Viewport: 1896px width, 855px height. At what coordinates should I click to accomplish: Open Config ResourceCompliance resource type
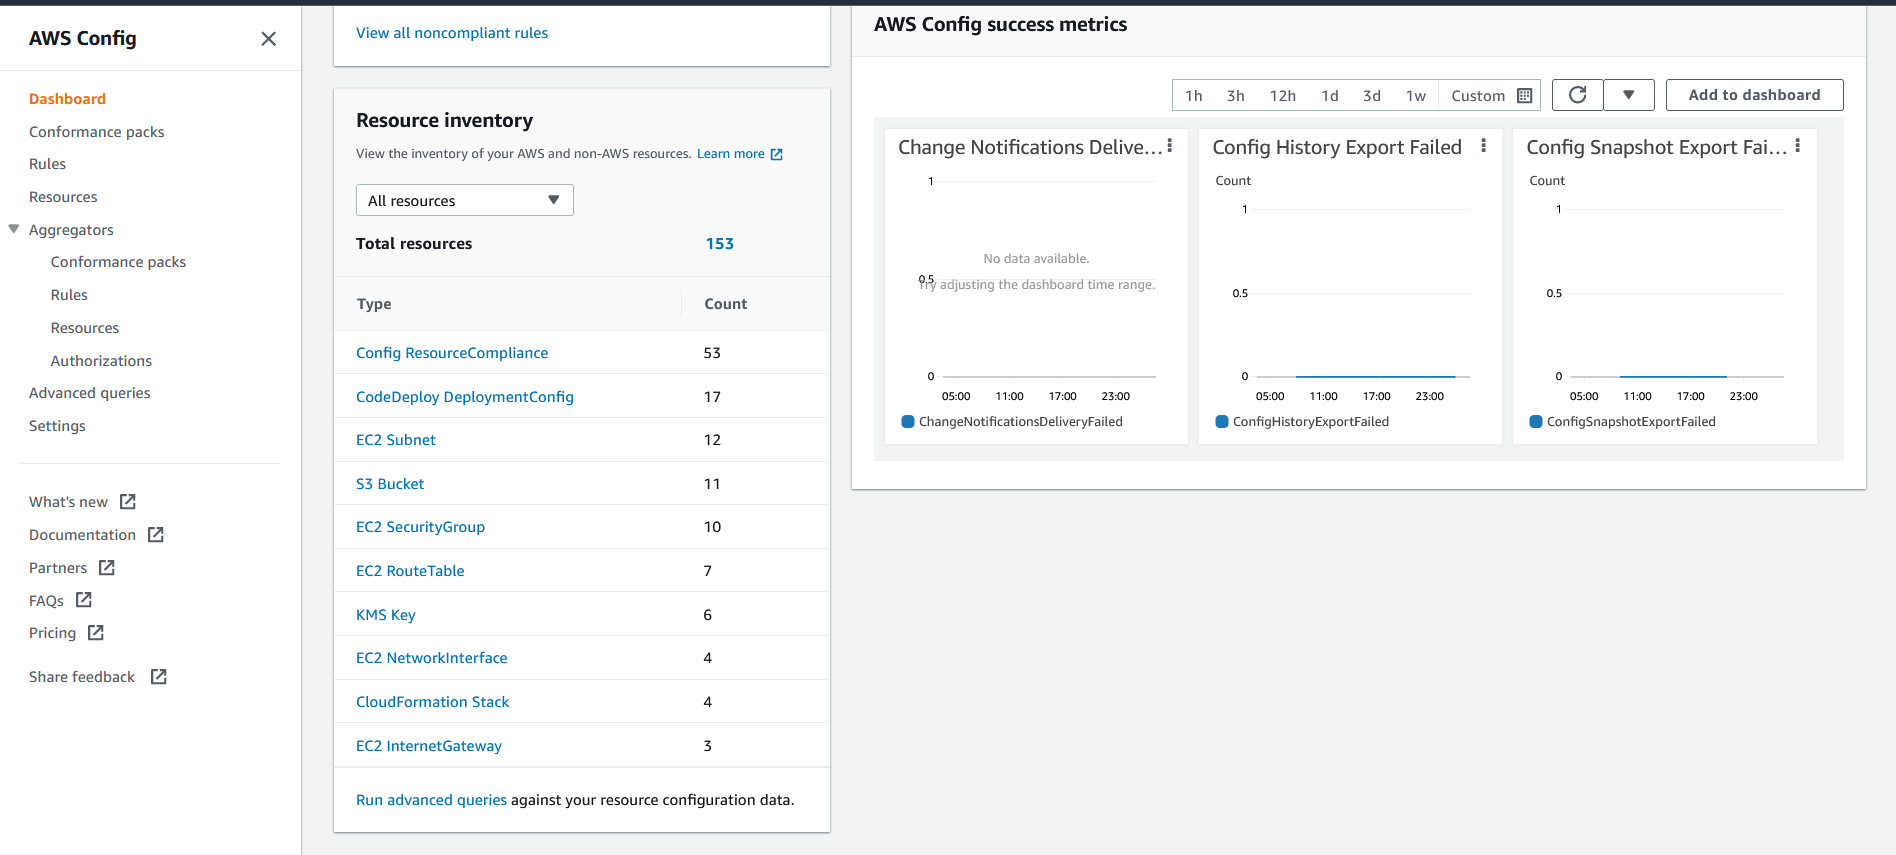pyautogui.click(x=452, y=353)
